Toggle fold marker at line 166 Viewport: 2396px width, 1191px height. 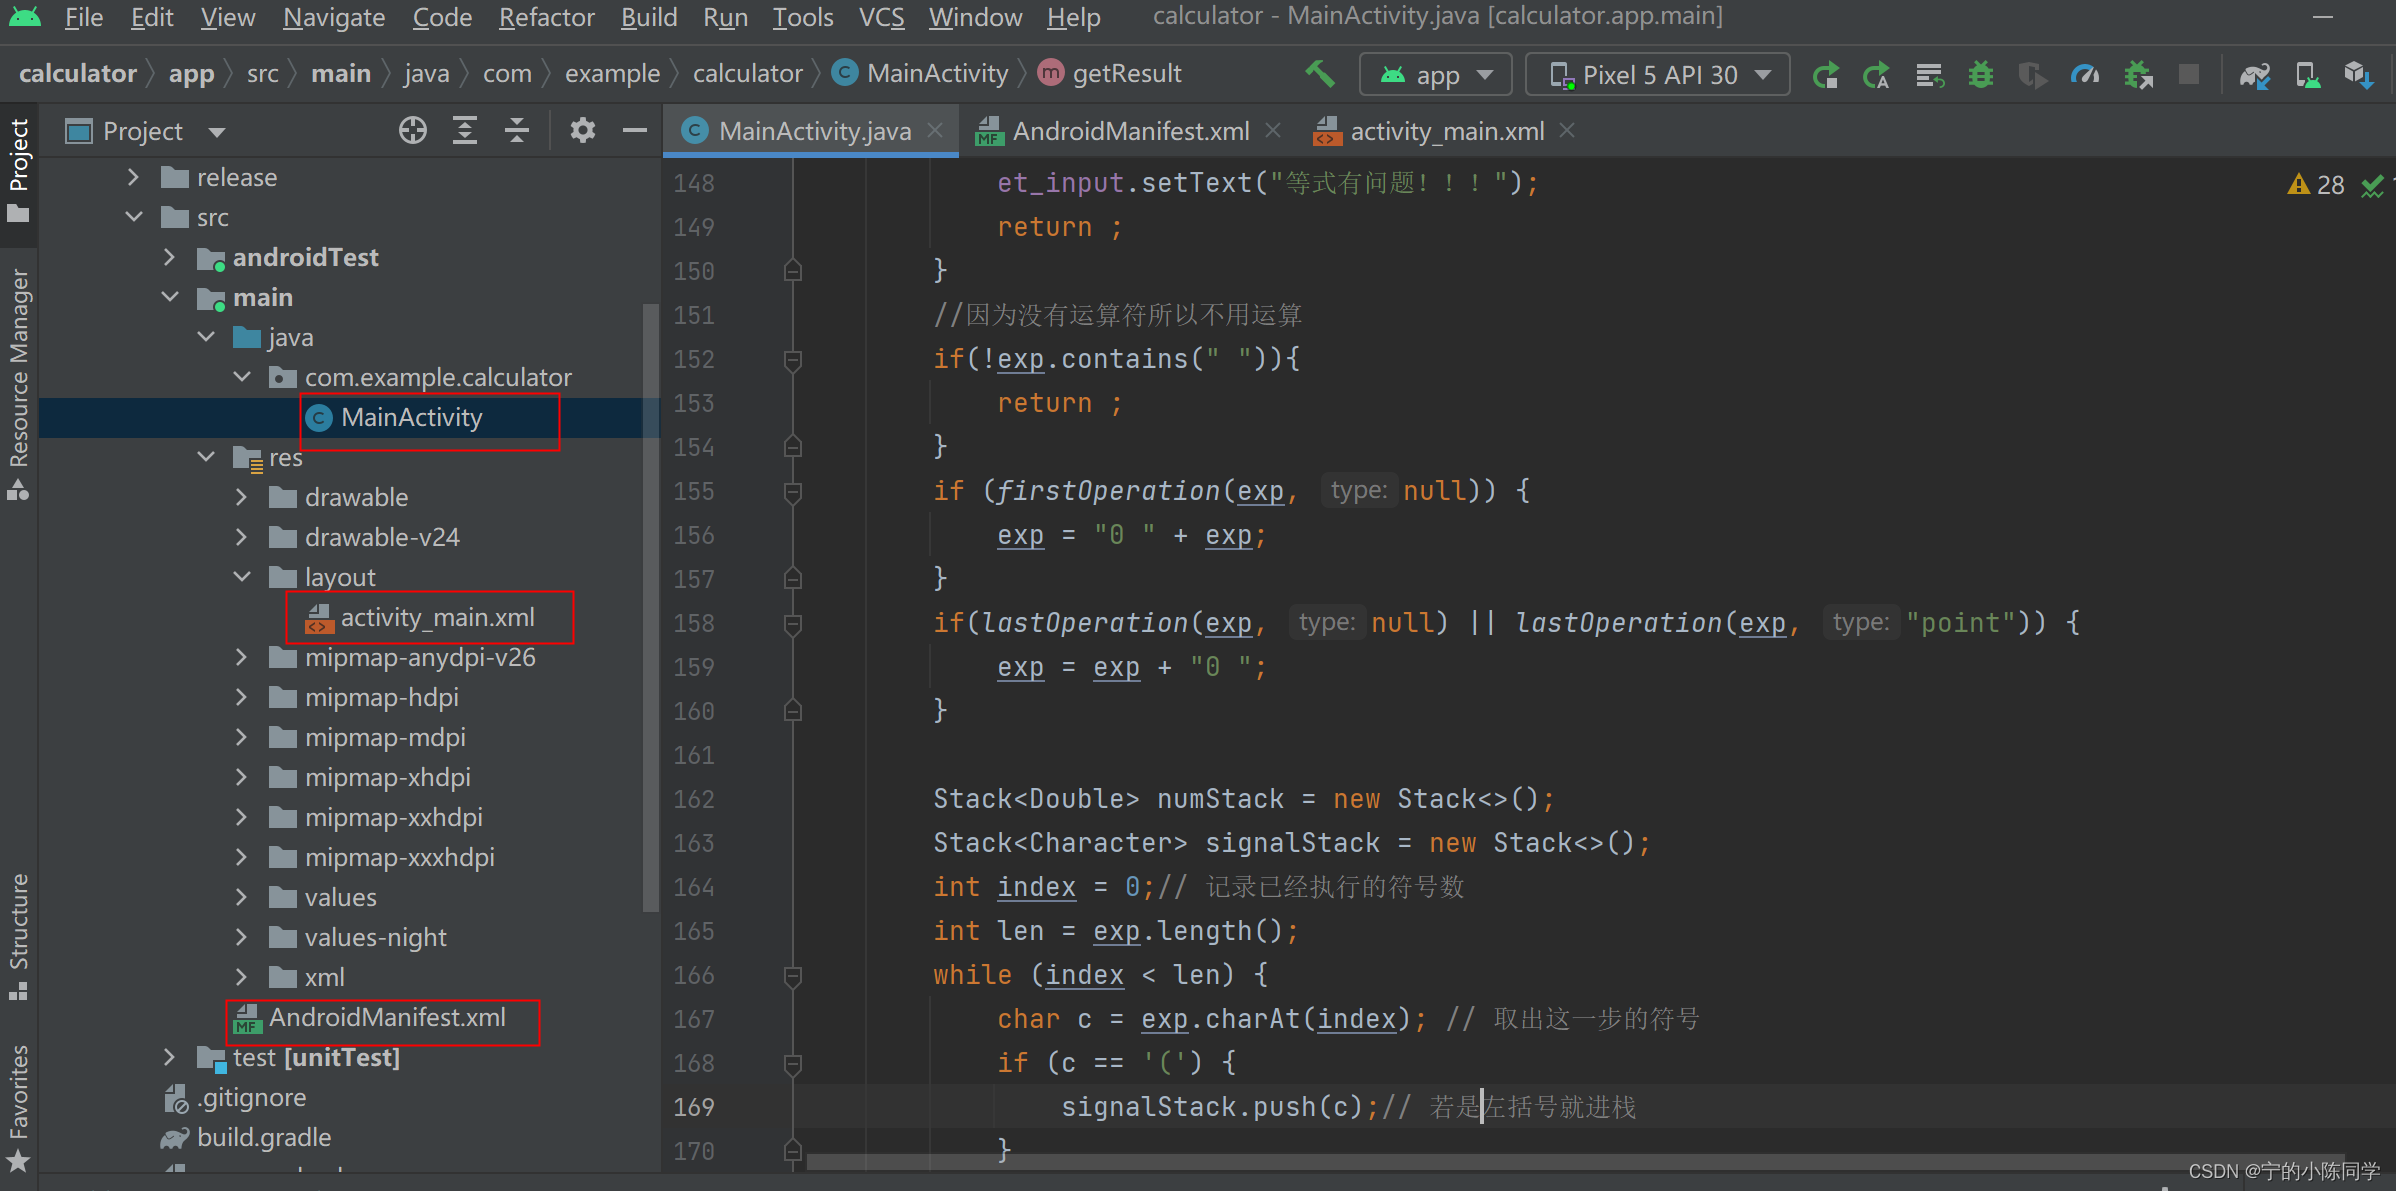tap(793, 976)
